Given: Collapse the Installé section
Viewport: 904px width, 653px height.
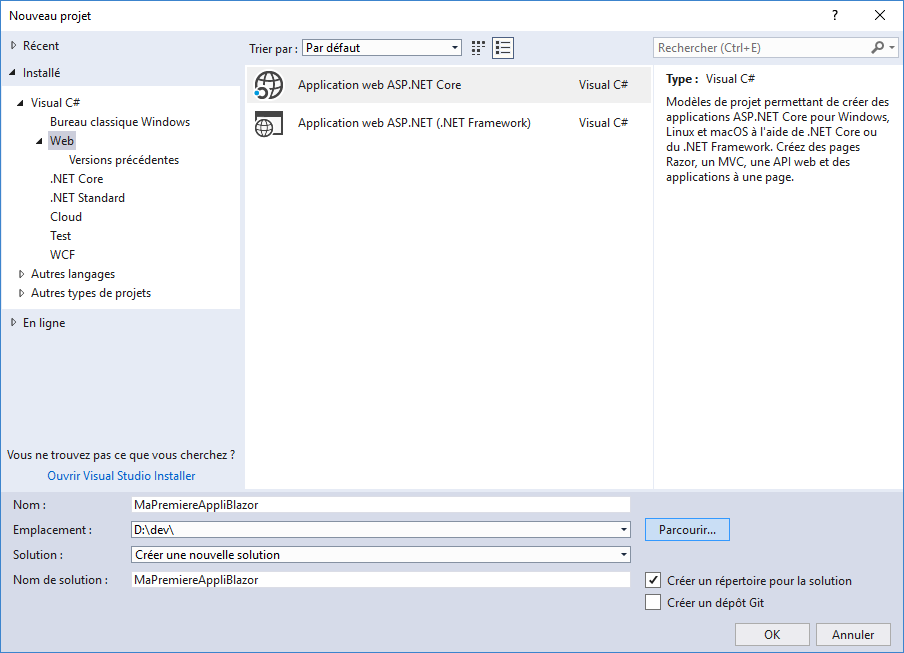Looking at the screenshot, I should tap(13, 73).
